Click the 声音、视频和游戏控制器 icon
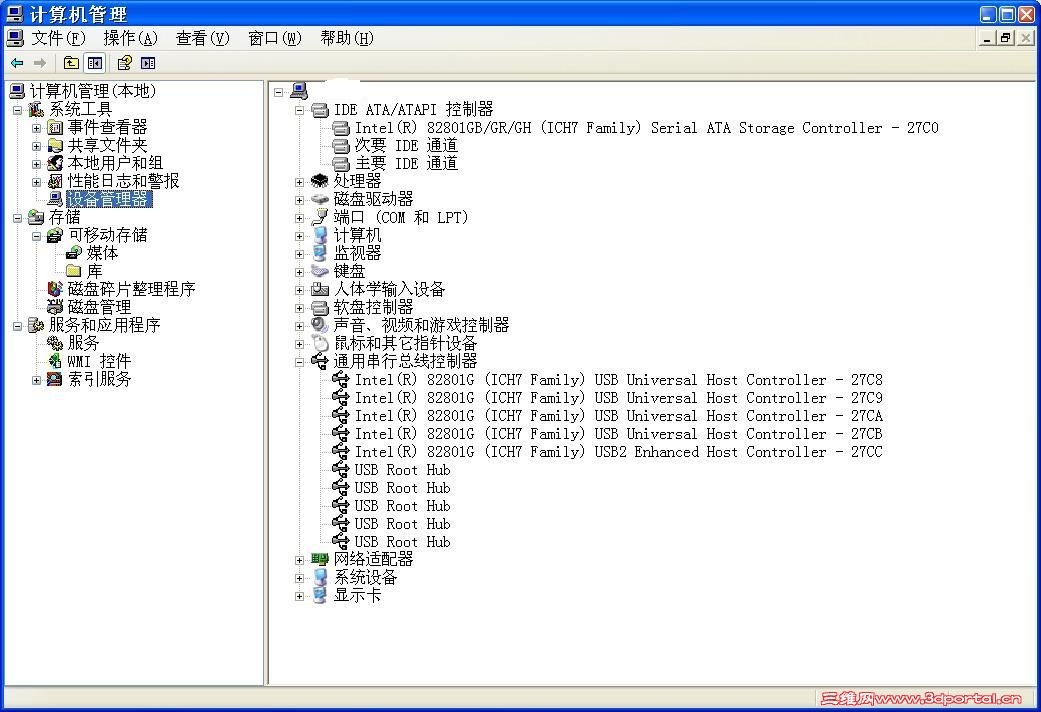Screen dimensions: 1041x712 coord(320,325)
